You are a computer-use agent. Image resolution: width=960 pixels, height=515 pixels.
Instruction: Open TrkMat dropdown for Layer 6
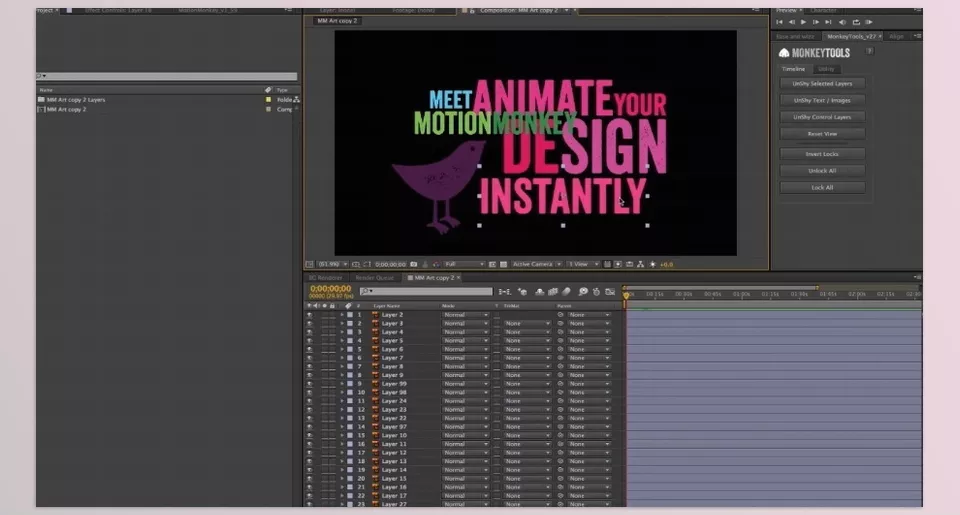[x=527, y=349]
